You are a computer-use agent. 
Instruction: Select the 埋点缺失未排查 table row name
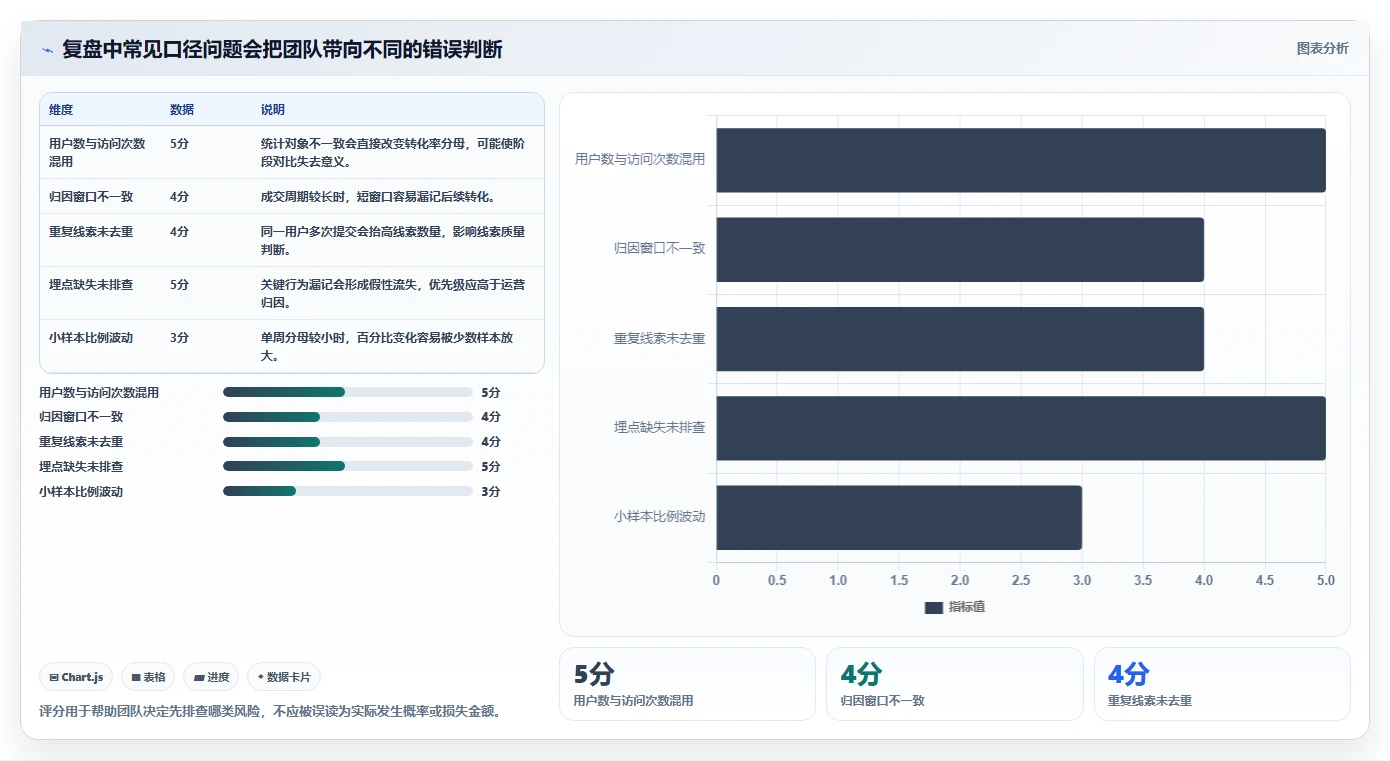click(x=91, y=285)
